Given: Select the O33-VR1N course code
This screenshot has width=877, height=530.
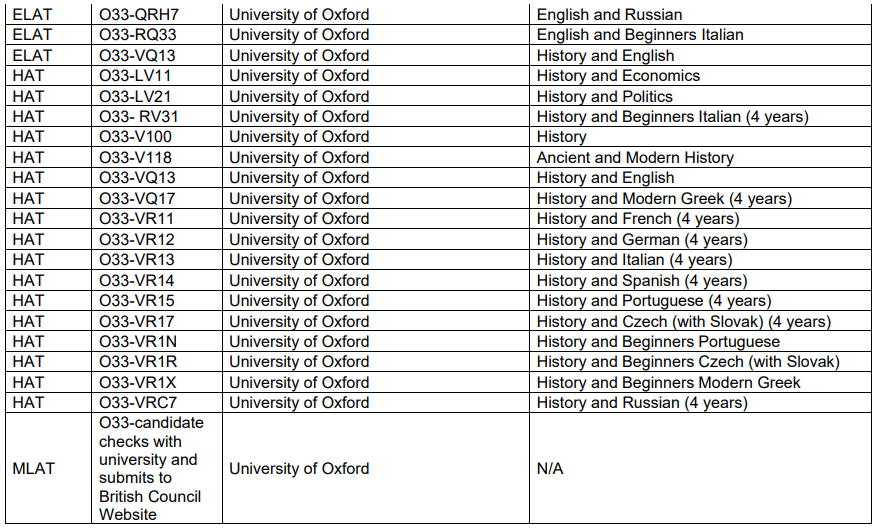Looking at the screenshot, I should click(137, 342).
